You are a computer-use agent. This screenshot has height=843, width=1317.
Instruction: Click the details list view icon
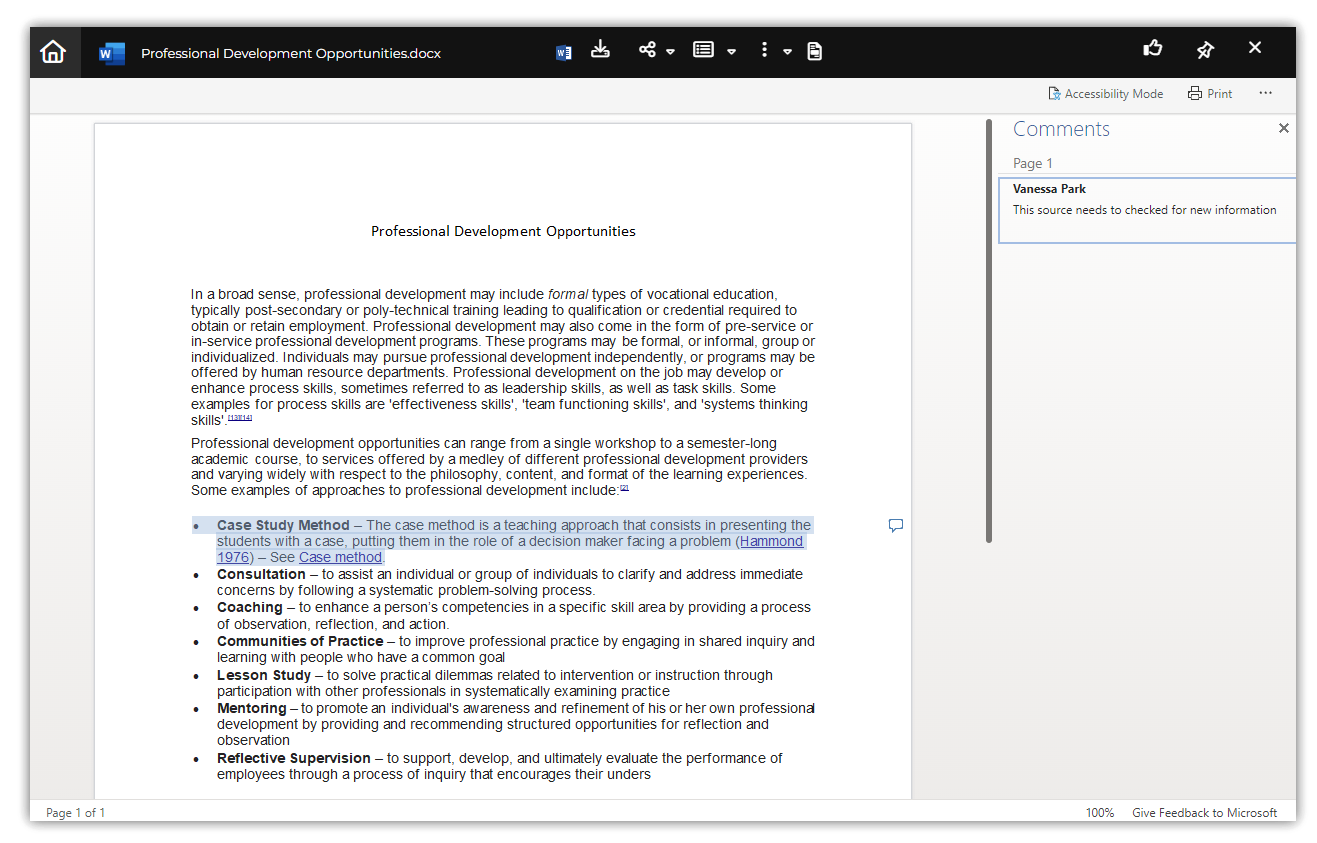pyautogui.click(x=704, y=50)
